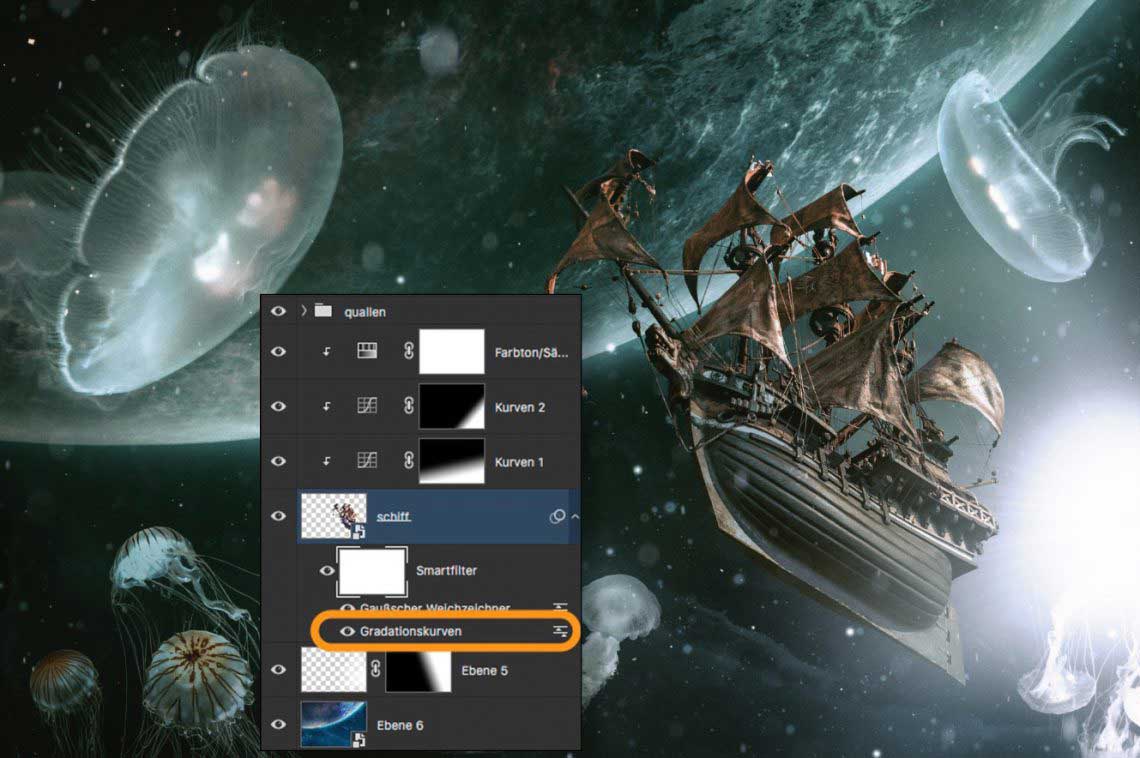Image resolution: width=1140 pixels, height=758 pixels.
Task: Click the Ebene 6 layer thumbnail
Action: click(x=334, y=725)
